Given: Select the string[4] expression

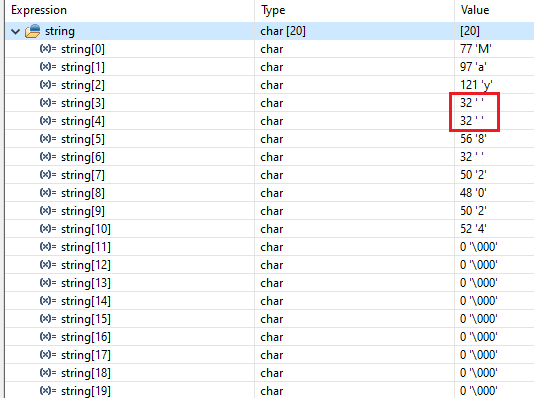Looking at the screenshot, I should tap(83, 121).
